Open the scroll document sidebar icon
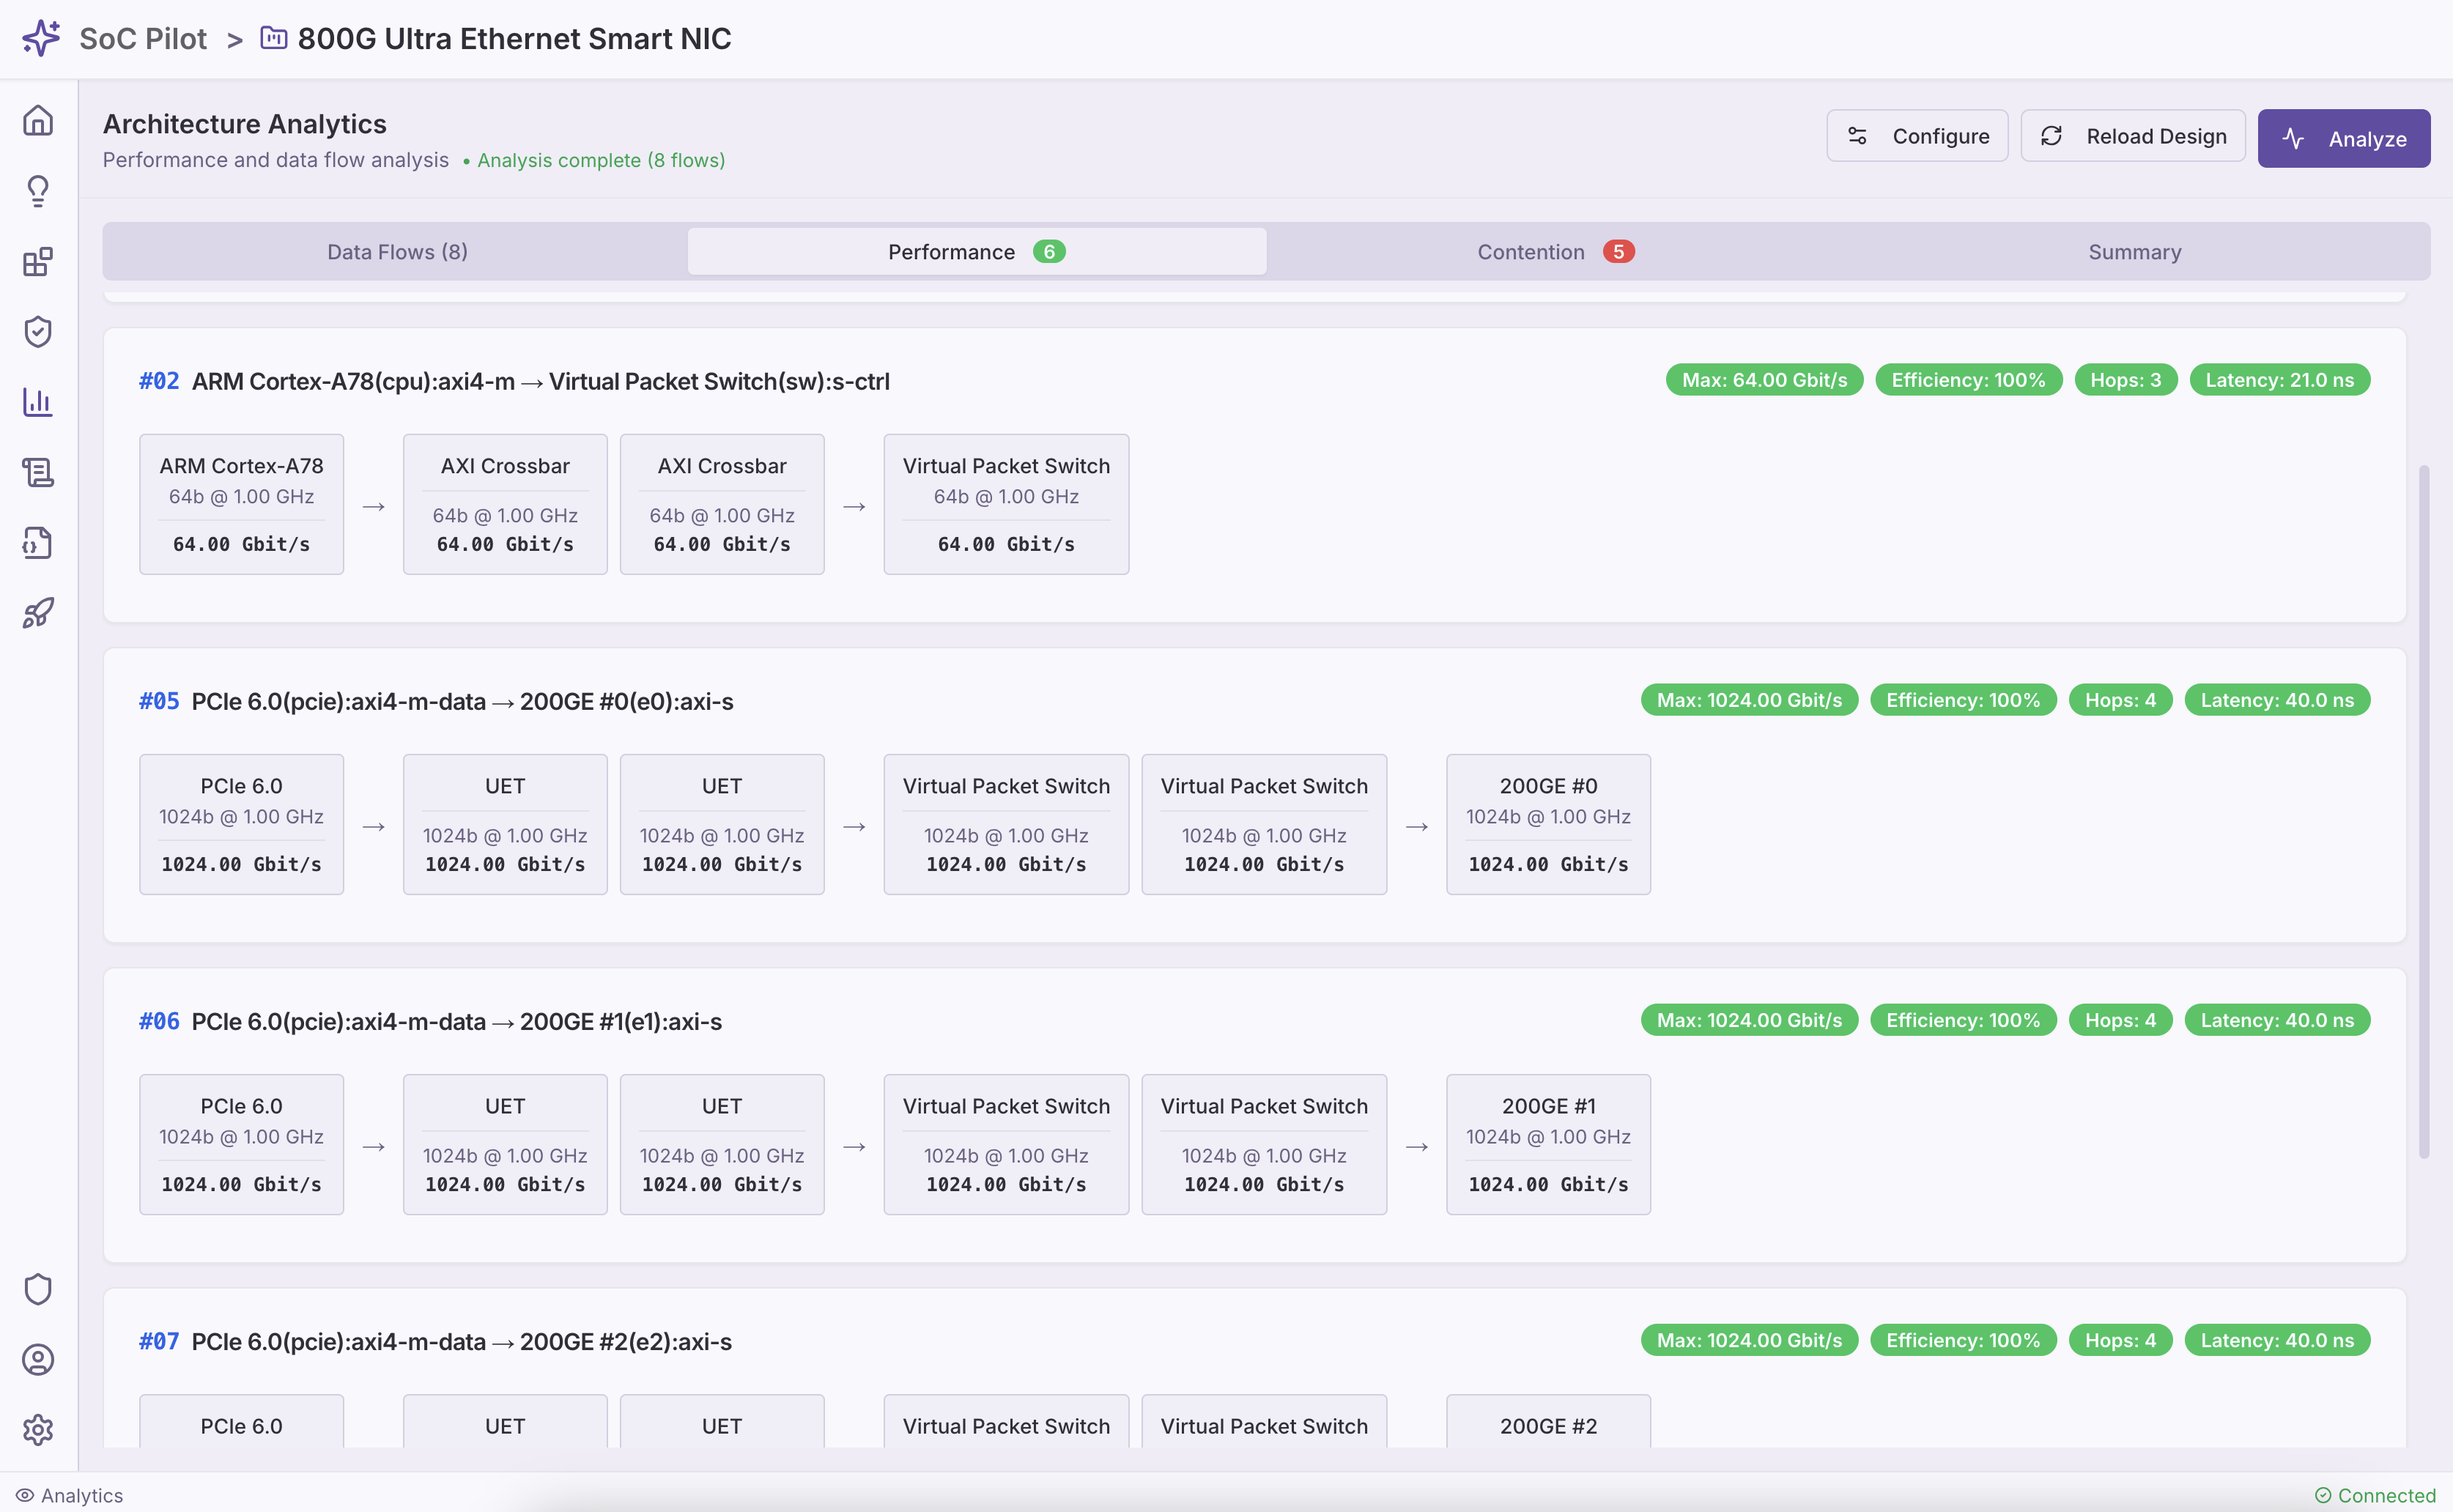The width and height of the screenshot is (2453, 1512). 38,472
